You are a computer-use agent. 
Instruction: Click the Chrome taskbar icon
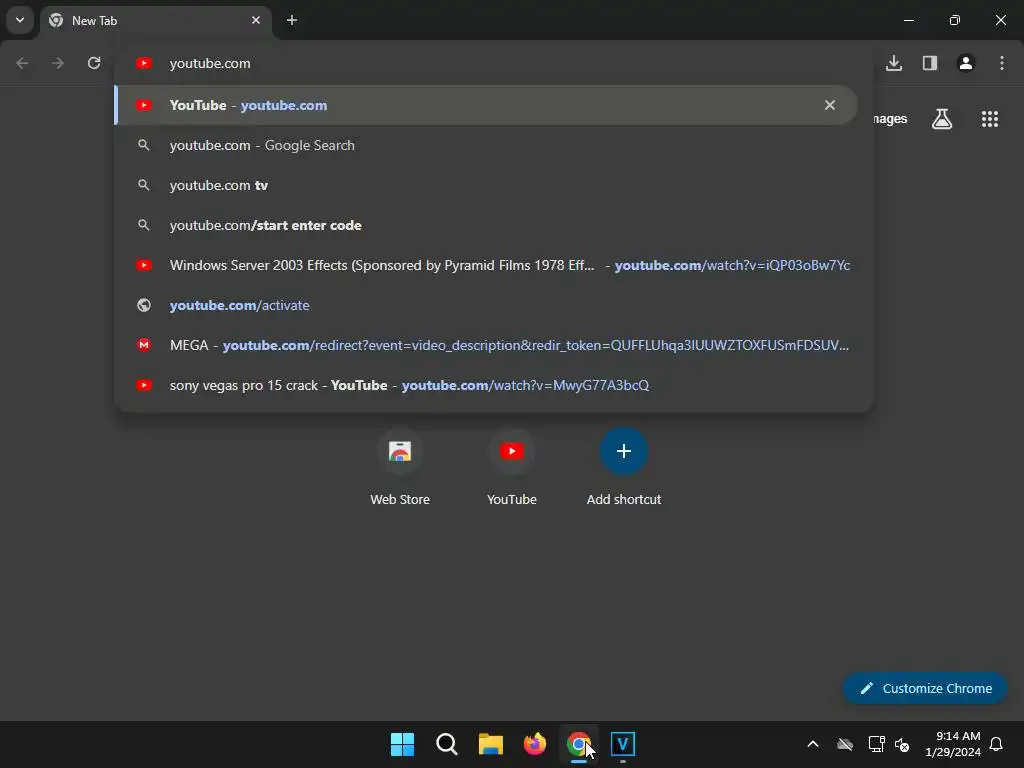pos(579,744)
